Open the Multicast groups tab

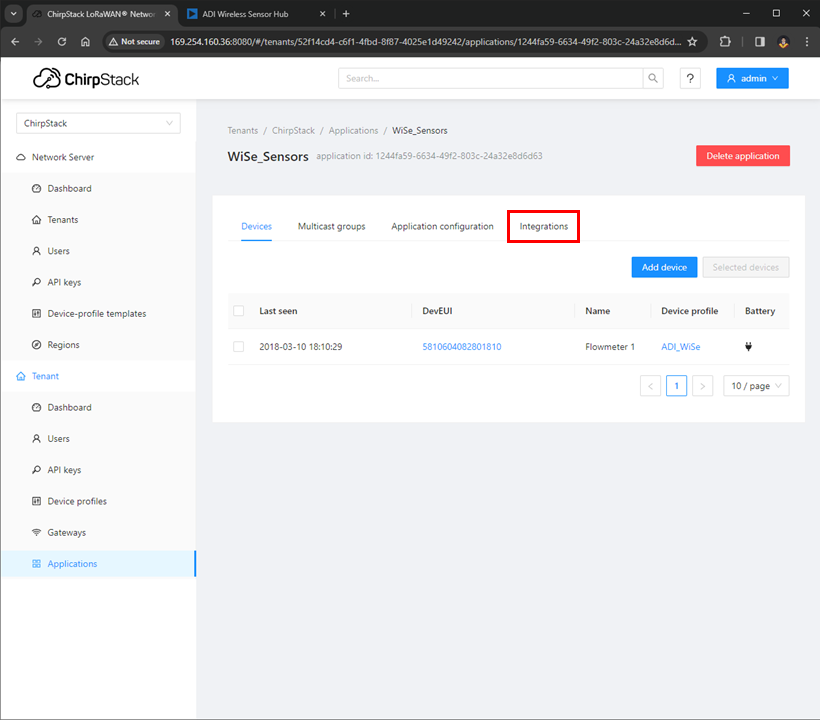[x=331, y=226]
